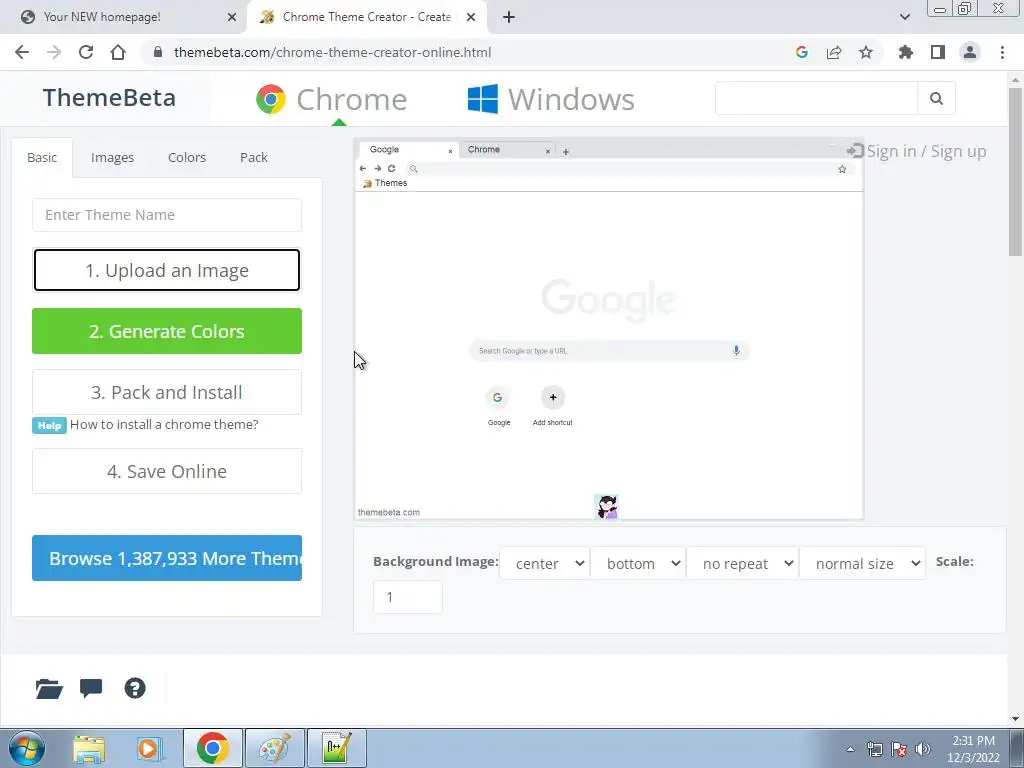Click the taskbar clock showing 2:31 PM

[x=973, y=749]
